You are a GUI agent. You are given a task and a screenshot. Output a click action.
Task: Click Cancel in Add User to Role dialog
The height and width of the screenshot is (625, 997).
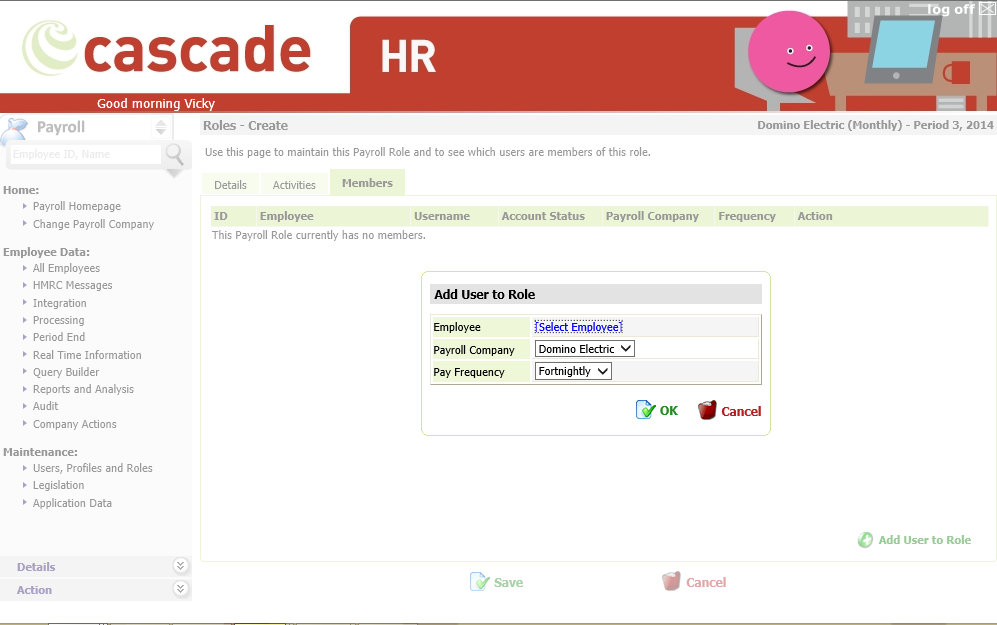(741, 411)
